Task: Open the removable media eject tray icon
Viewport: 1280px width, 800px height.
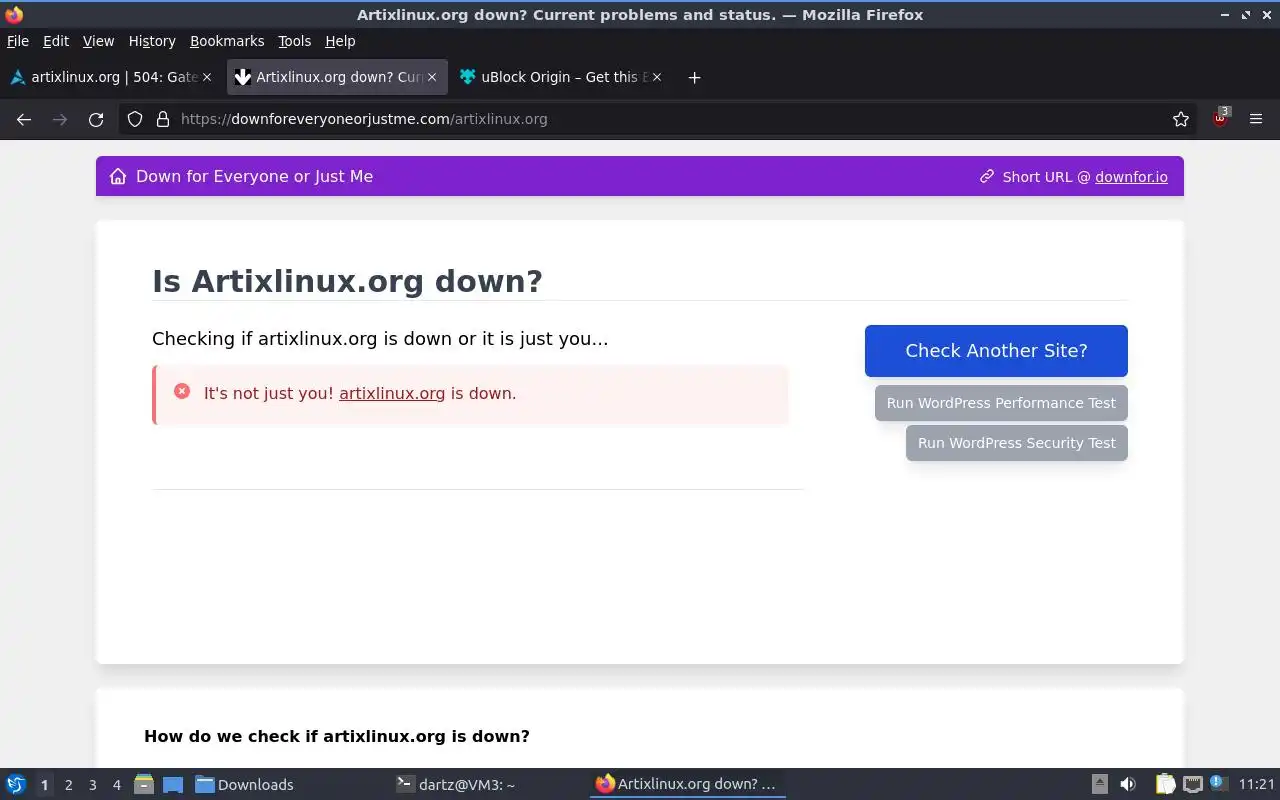Action: [1100, 784]
